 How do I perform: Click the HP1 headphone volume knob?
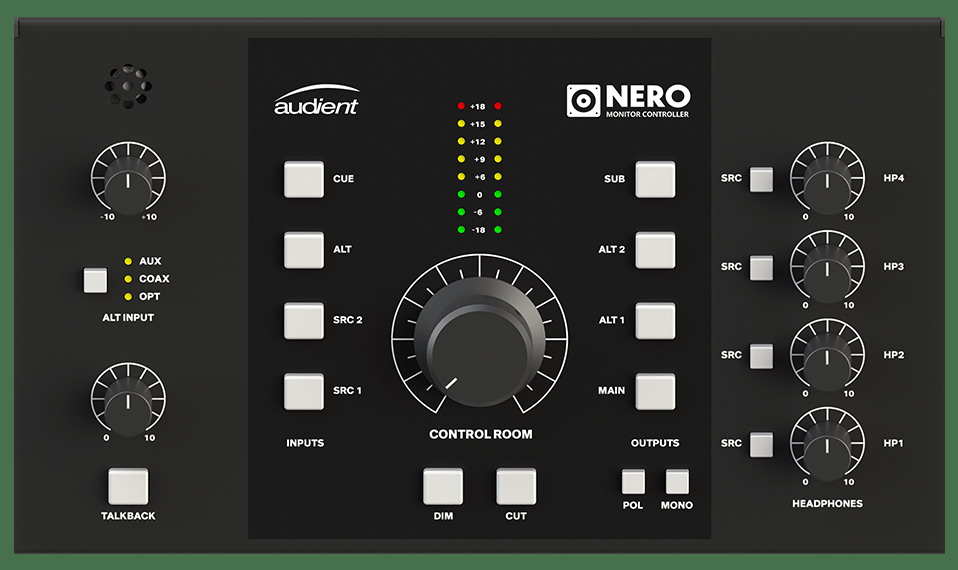pyautogui.click(x=826, y=443)
